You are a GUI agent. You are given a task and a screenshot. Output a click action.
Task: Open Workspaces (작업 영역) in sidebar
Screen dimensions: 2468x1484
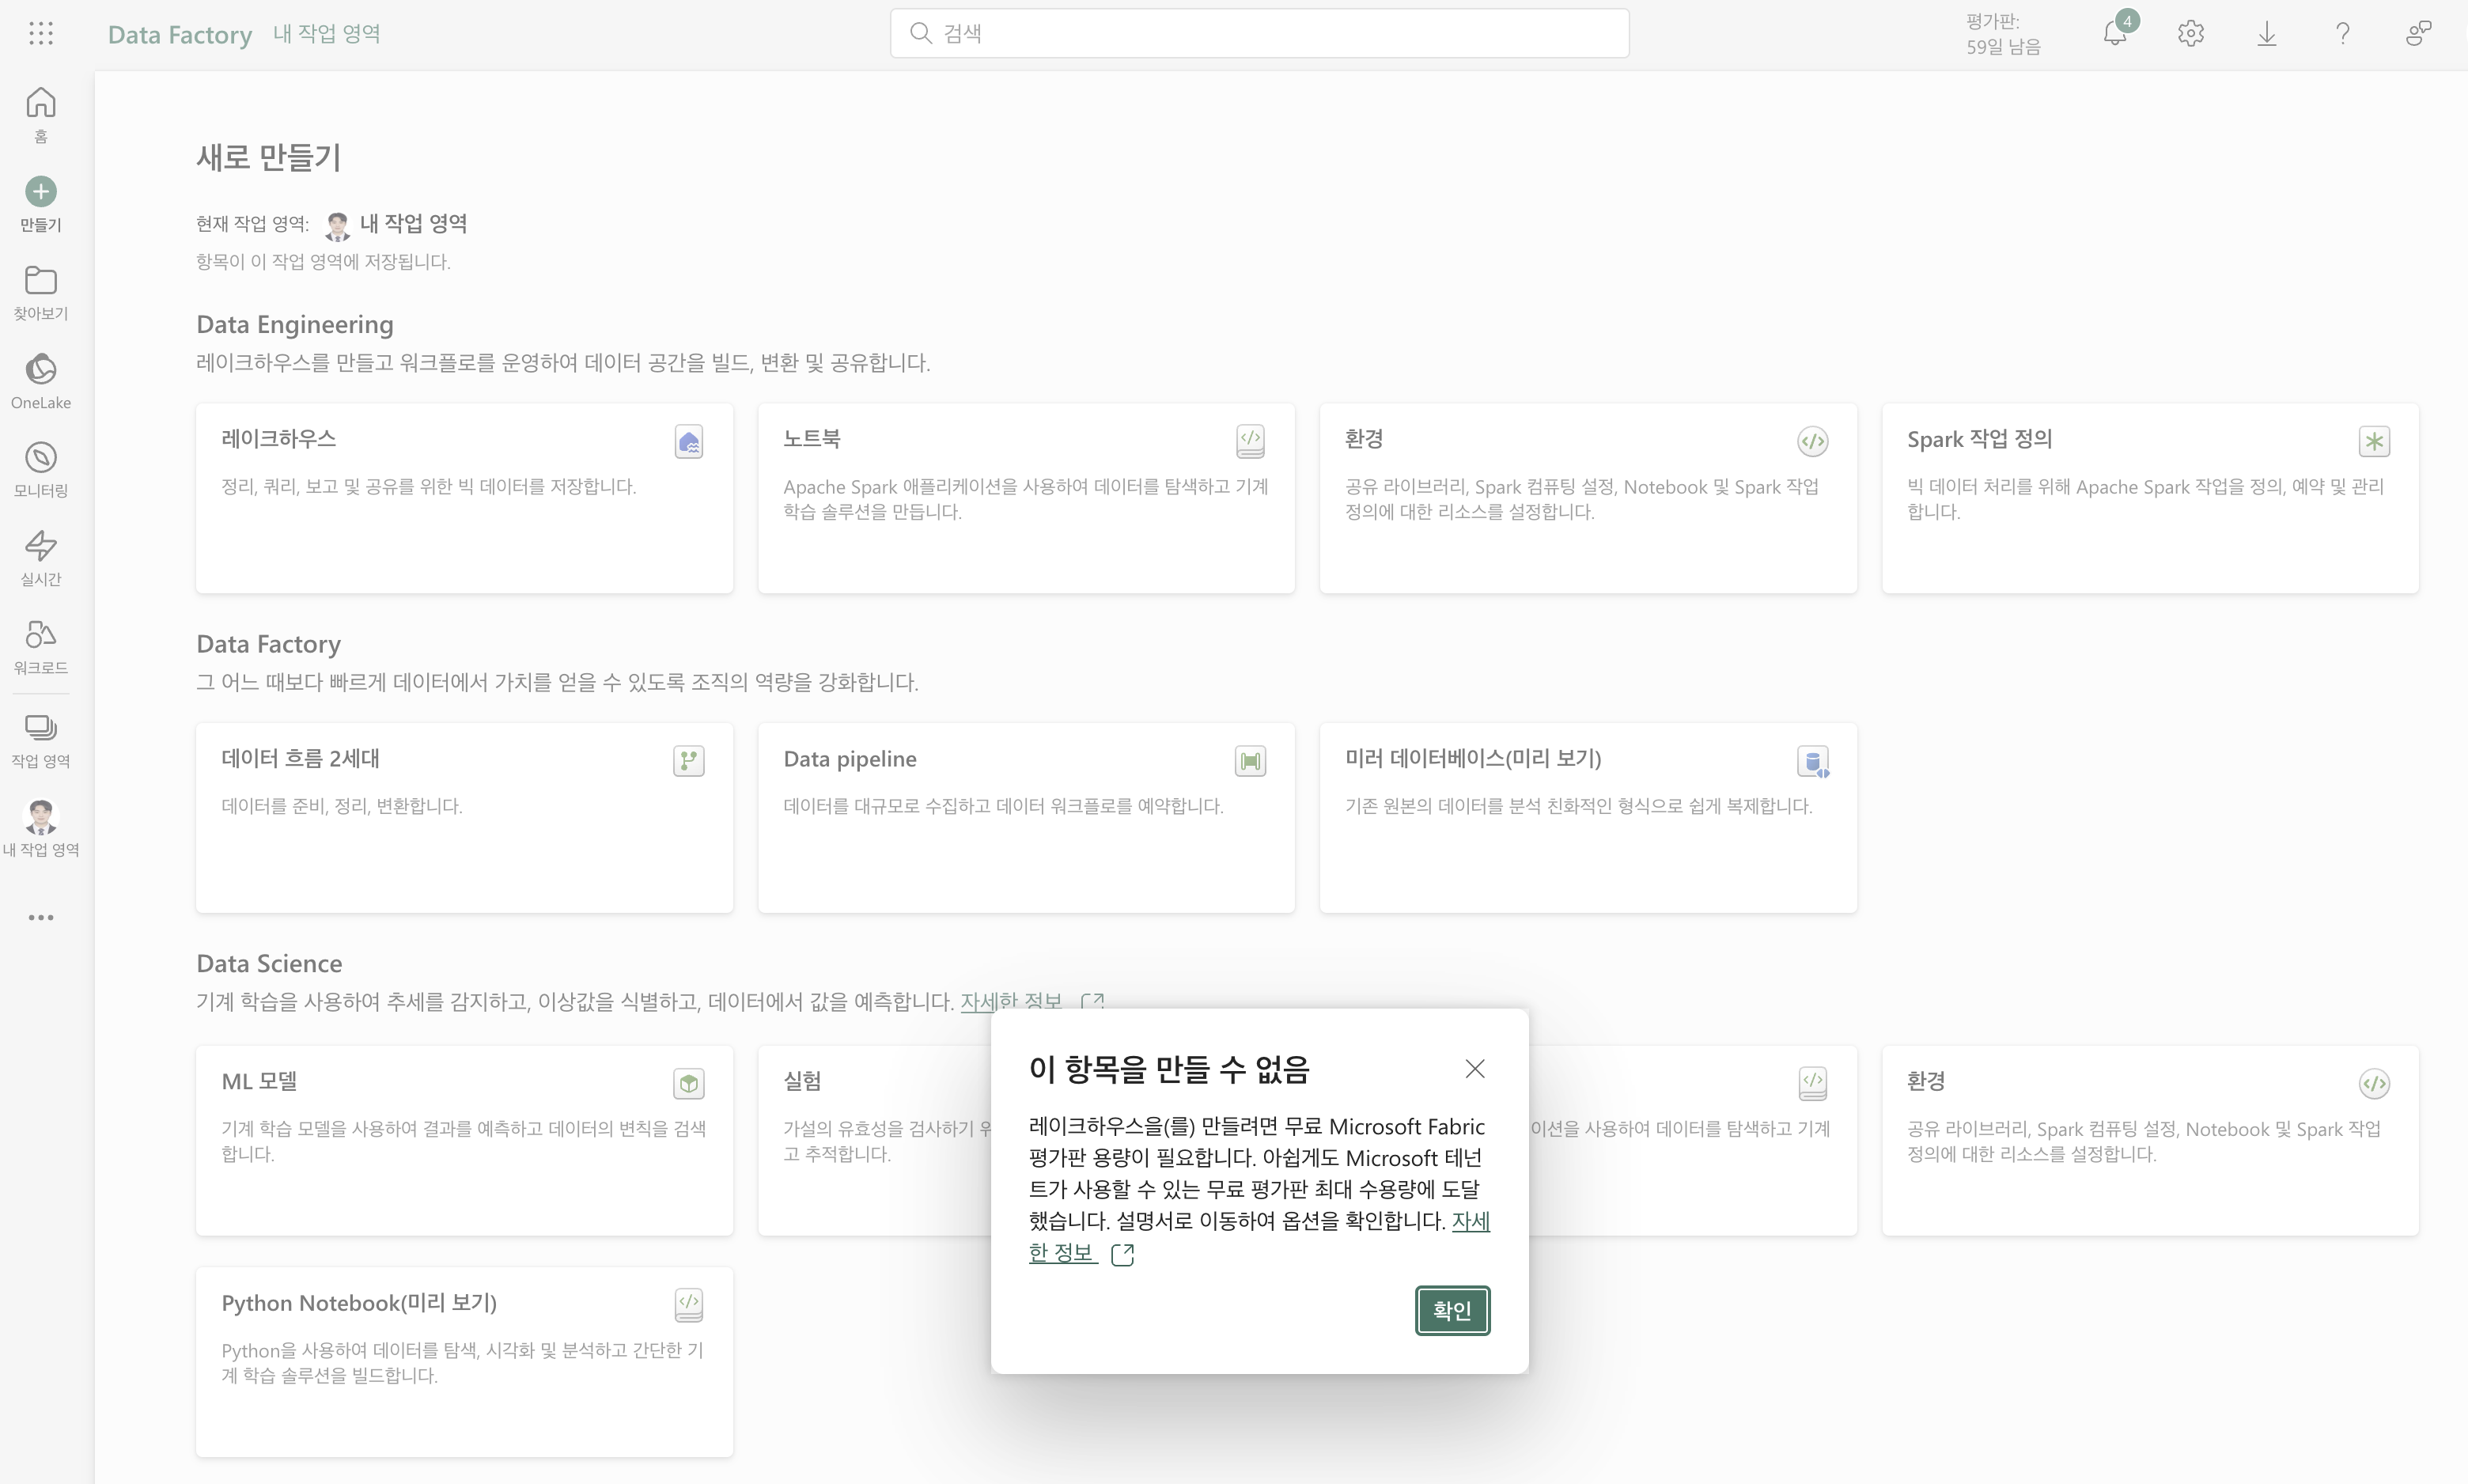point(41,740)
